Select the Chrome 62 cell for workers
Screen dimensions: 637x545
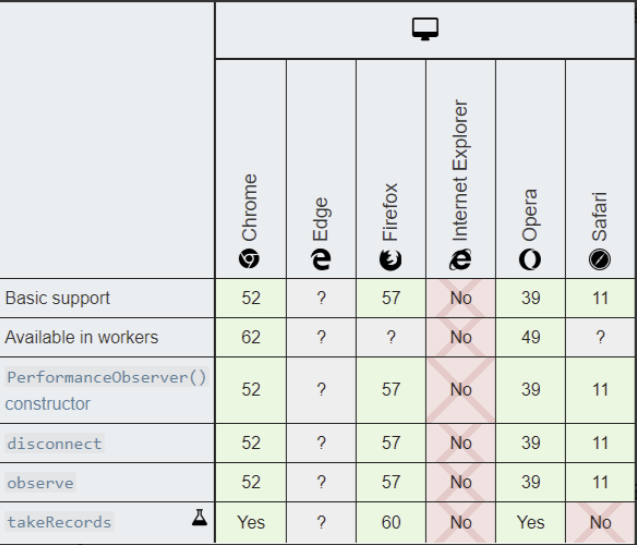pyautogui.click(x=251, y=337)
